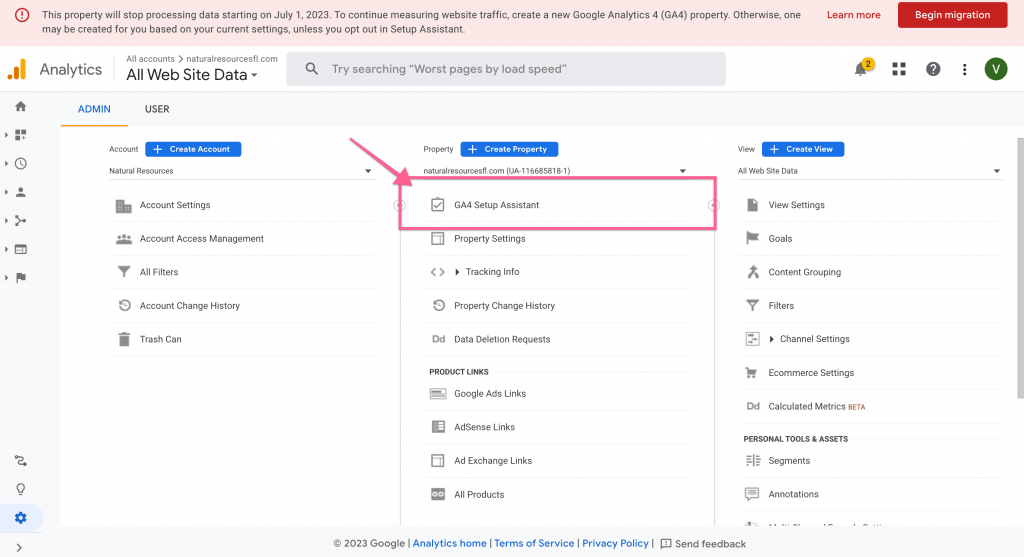
Task: Expand sidebar with bottom chevron
Action: click(19, 548)
